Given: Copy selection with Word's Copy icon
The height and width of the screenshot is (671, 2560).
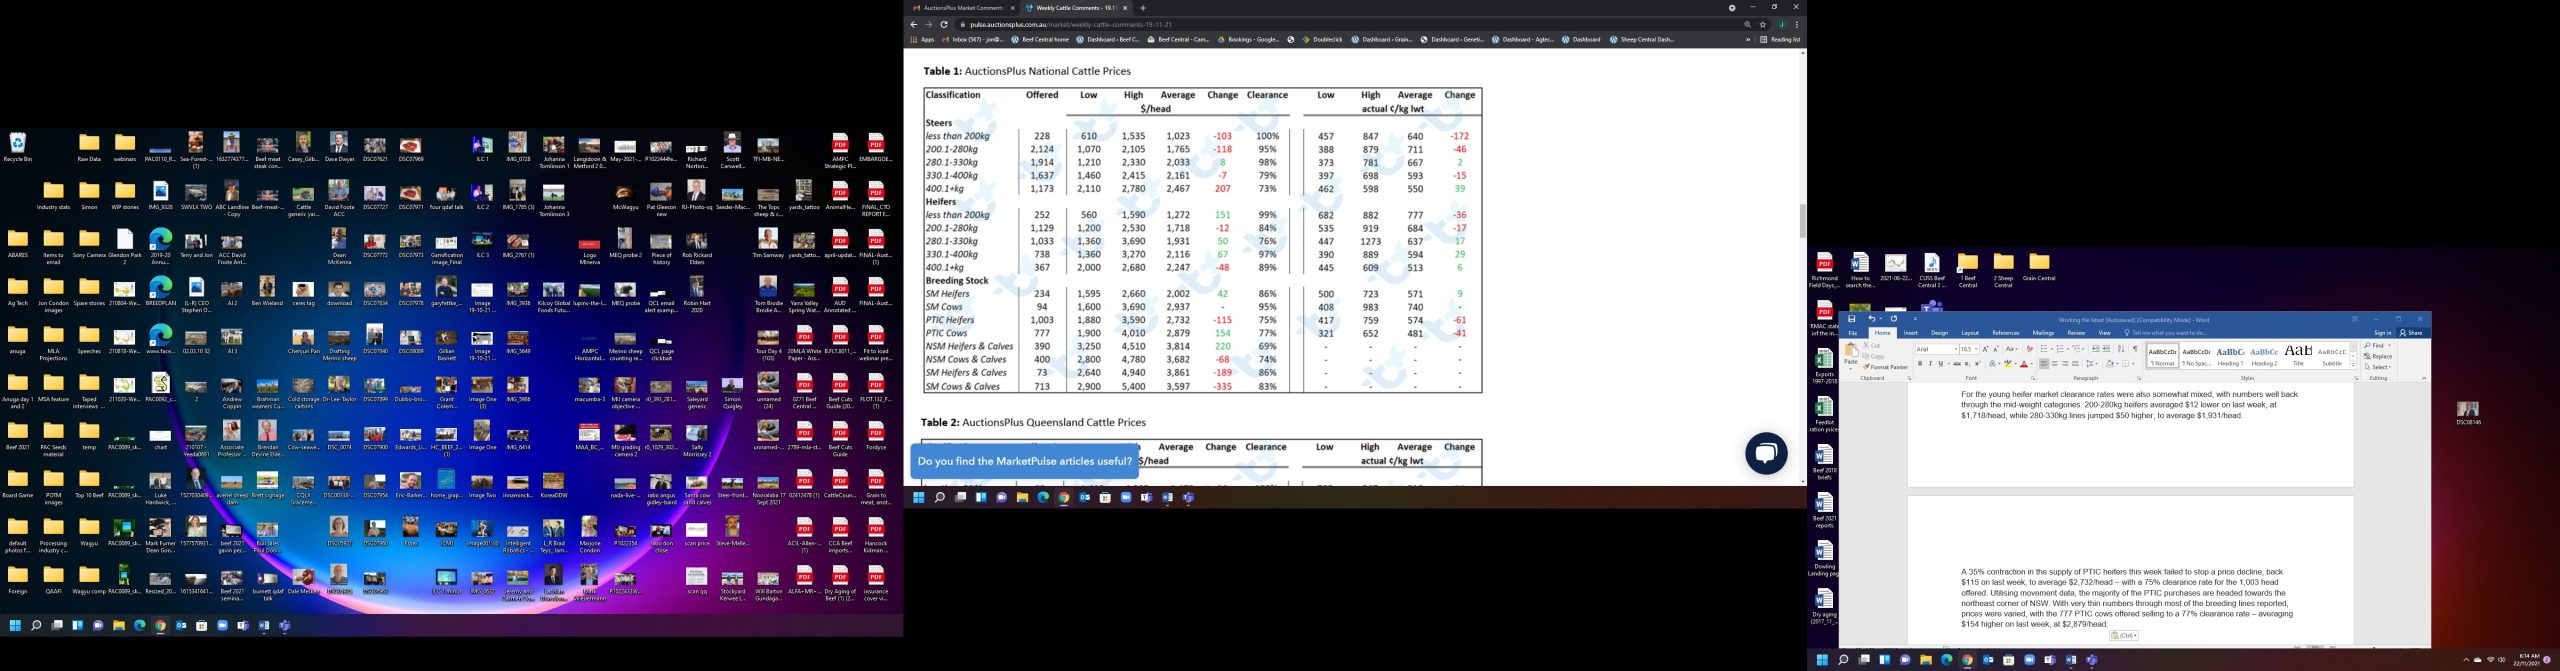Looking at the screenshot, I should click(x=1873, y=357).
